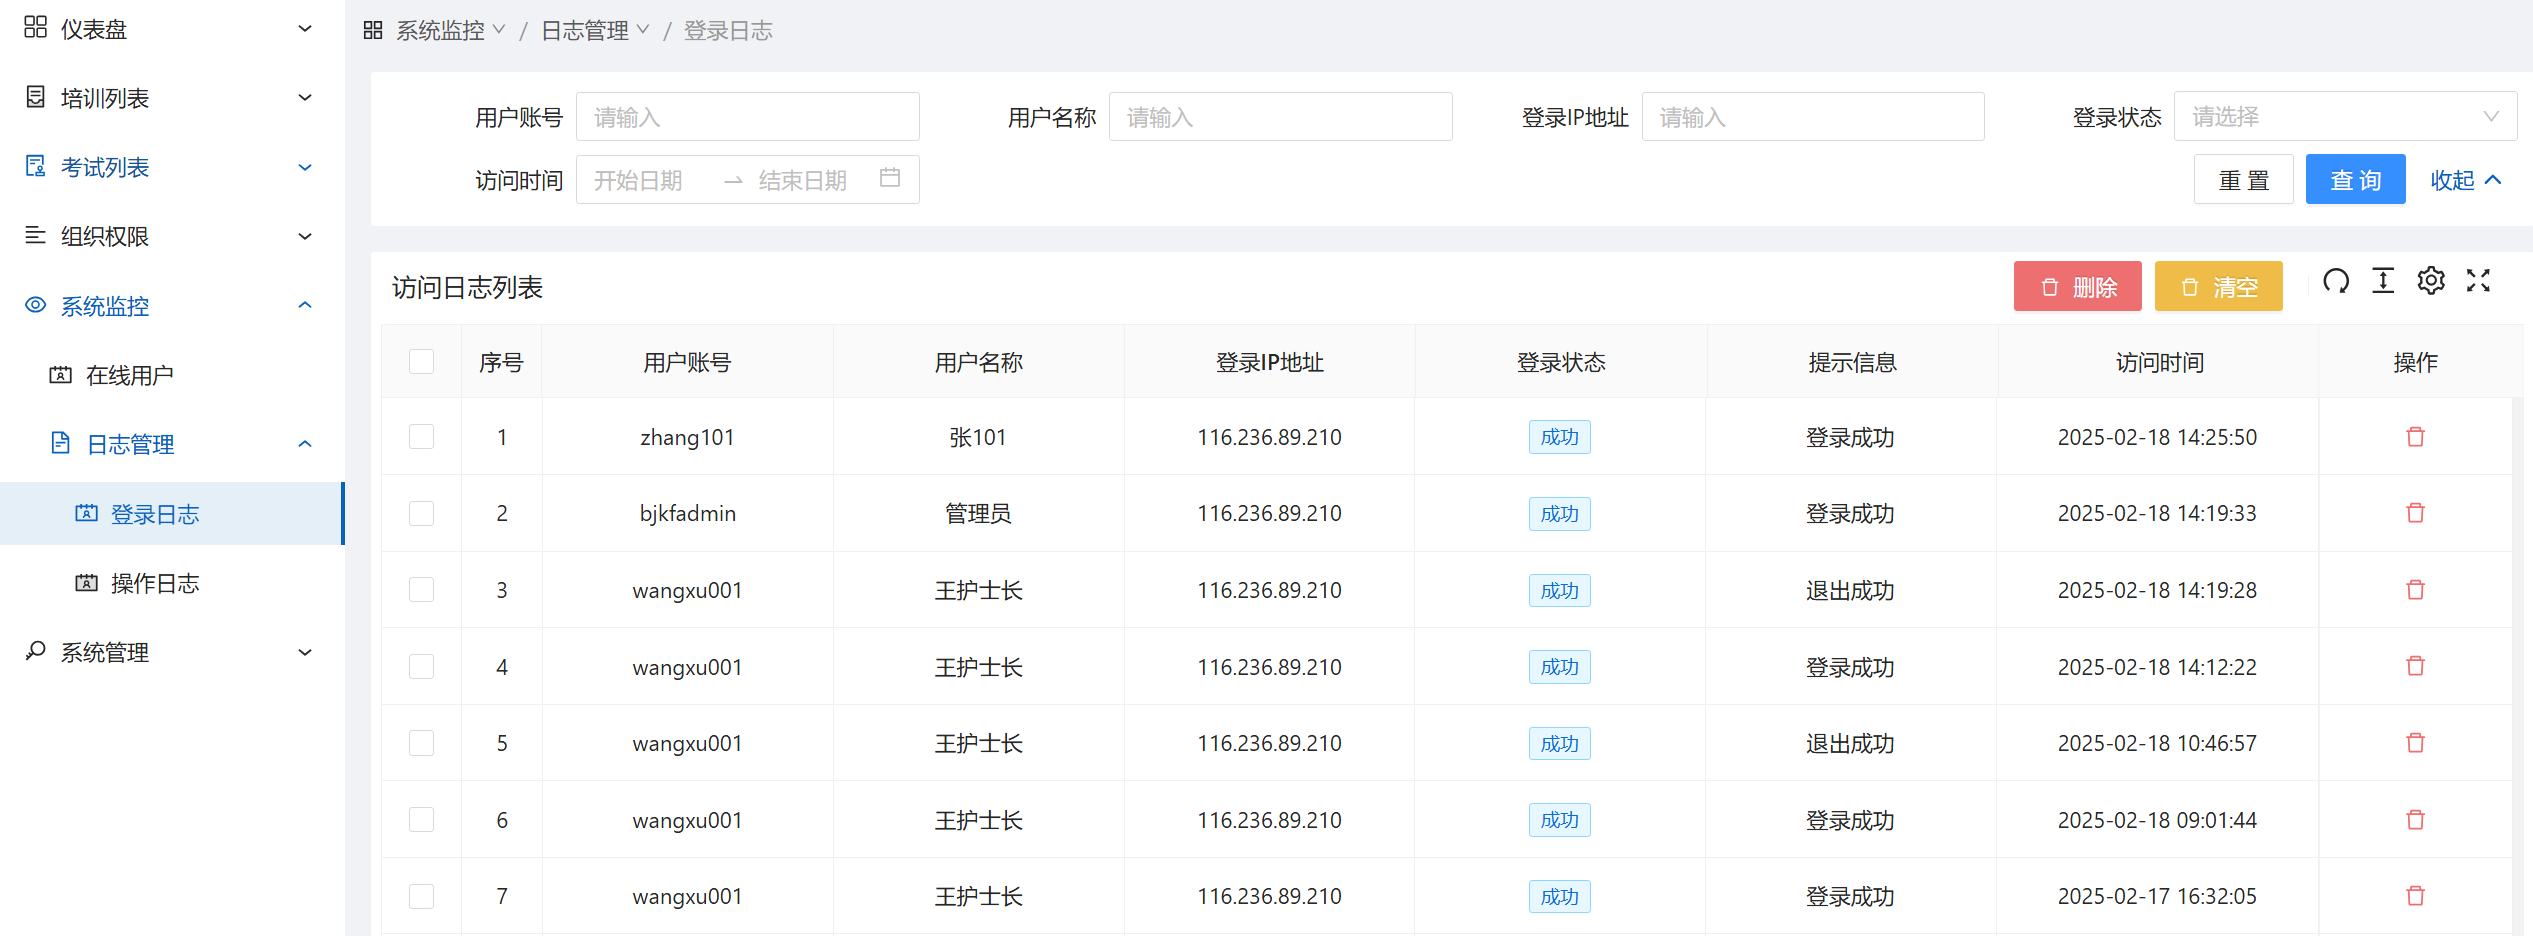Delete the zhang101 log row via trash icon

2415,437
